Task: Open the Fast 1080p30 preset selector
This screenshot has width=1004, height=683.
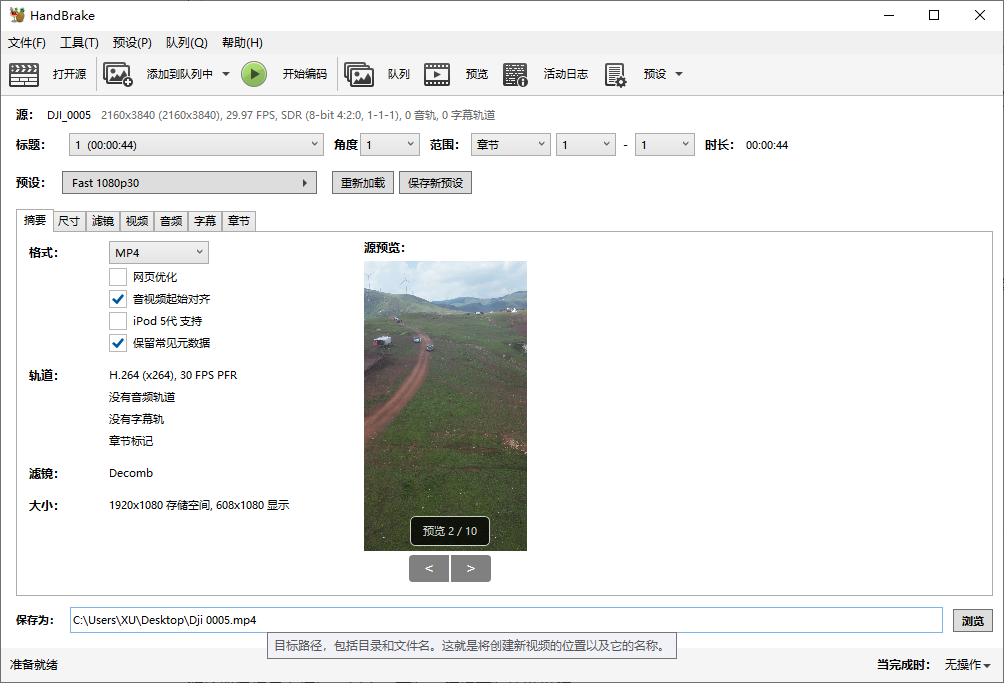Action: click(x=189, y=183)
